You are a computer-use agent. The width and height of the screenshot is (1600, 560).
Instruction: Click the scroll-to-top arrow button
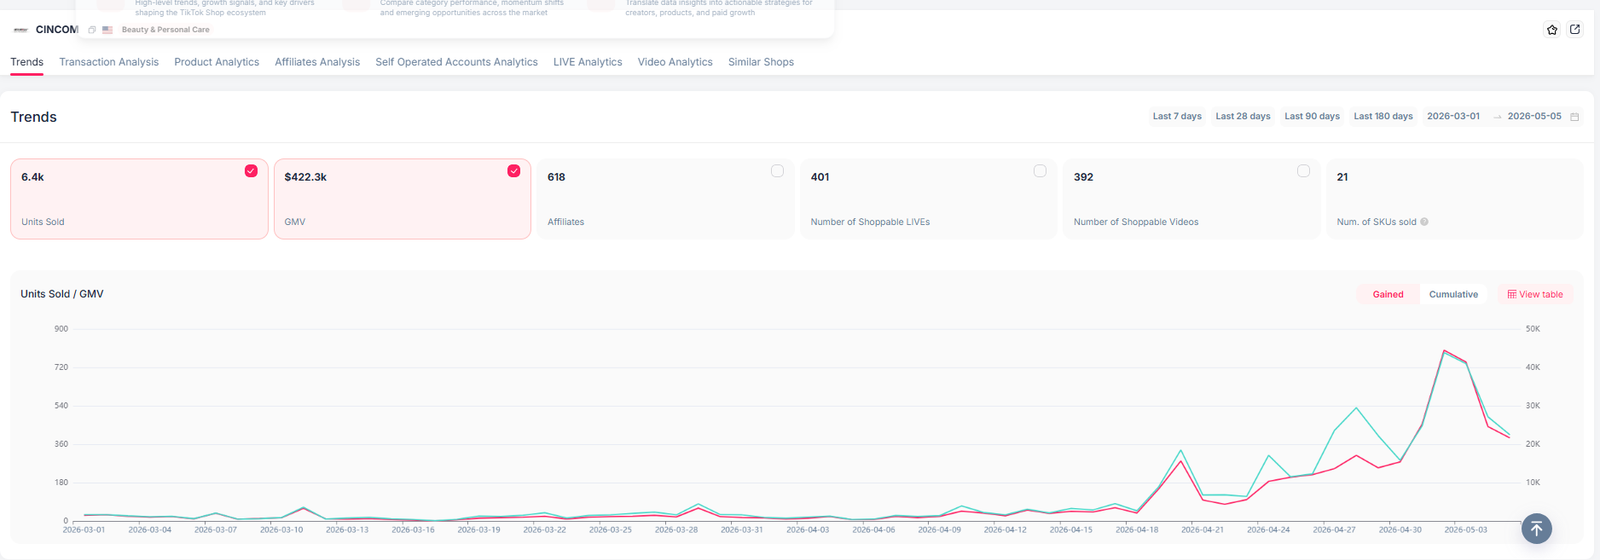pyautogui.click(x=1537, y=528)
